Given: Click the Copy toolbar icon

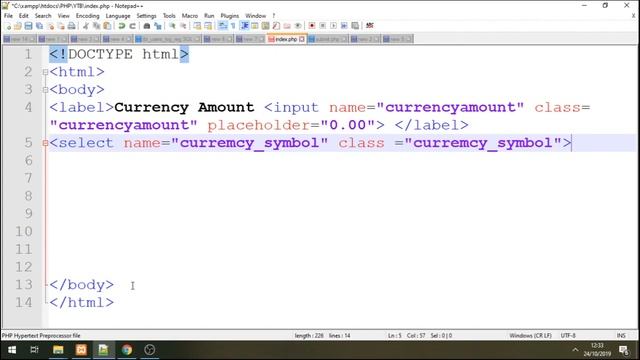Looking at the screenshot, I should [x=97, y=26].
